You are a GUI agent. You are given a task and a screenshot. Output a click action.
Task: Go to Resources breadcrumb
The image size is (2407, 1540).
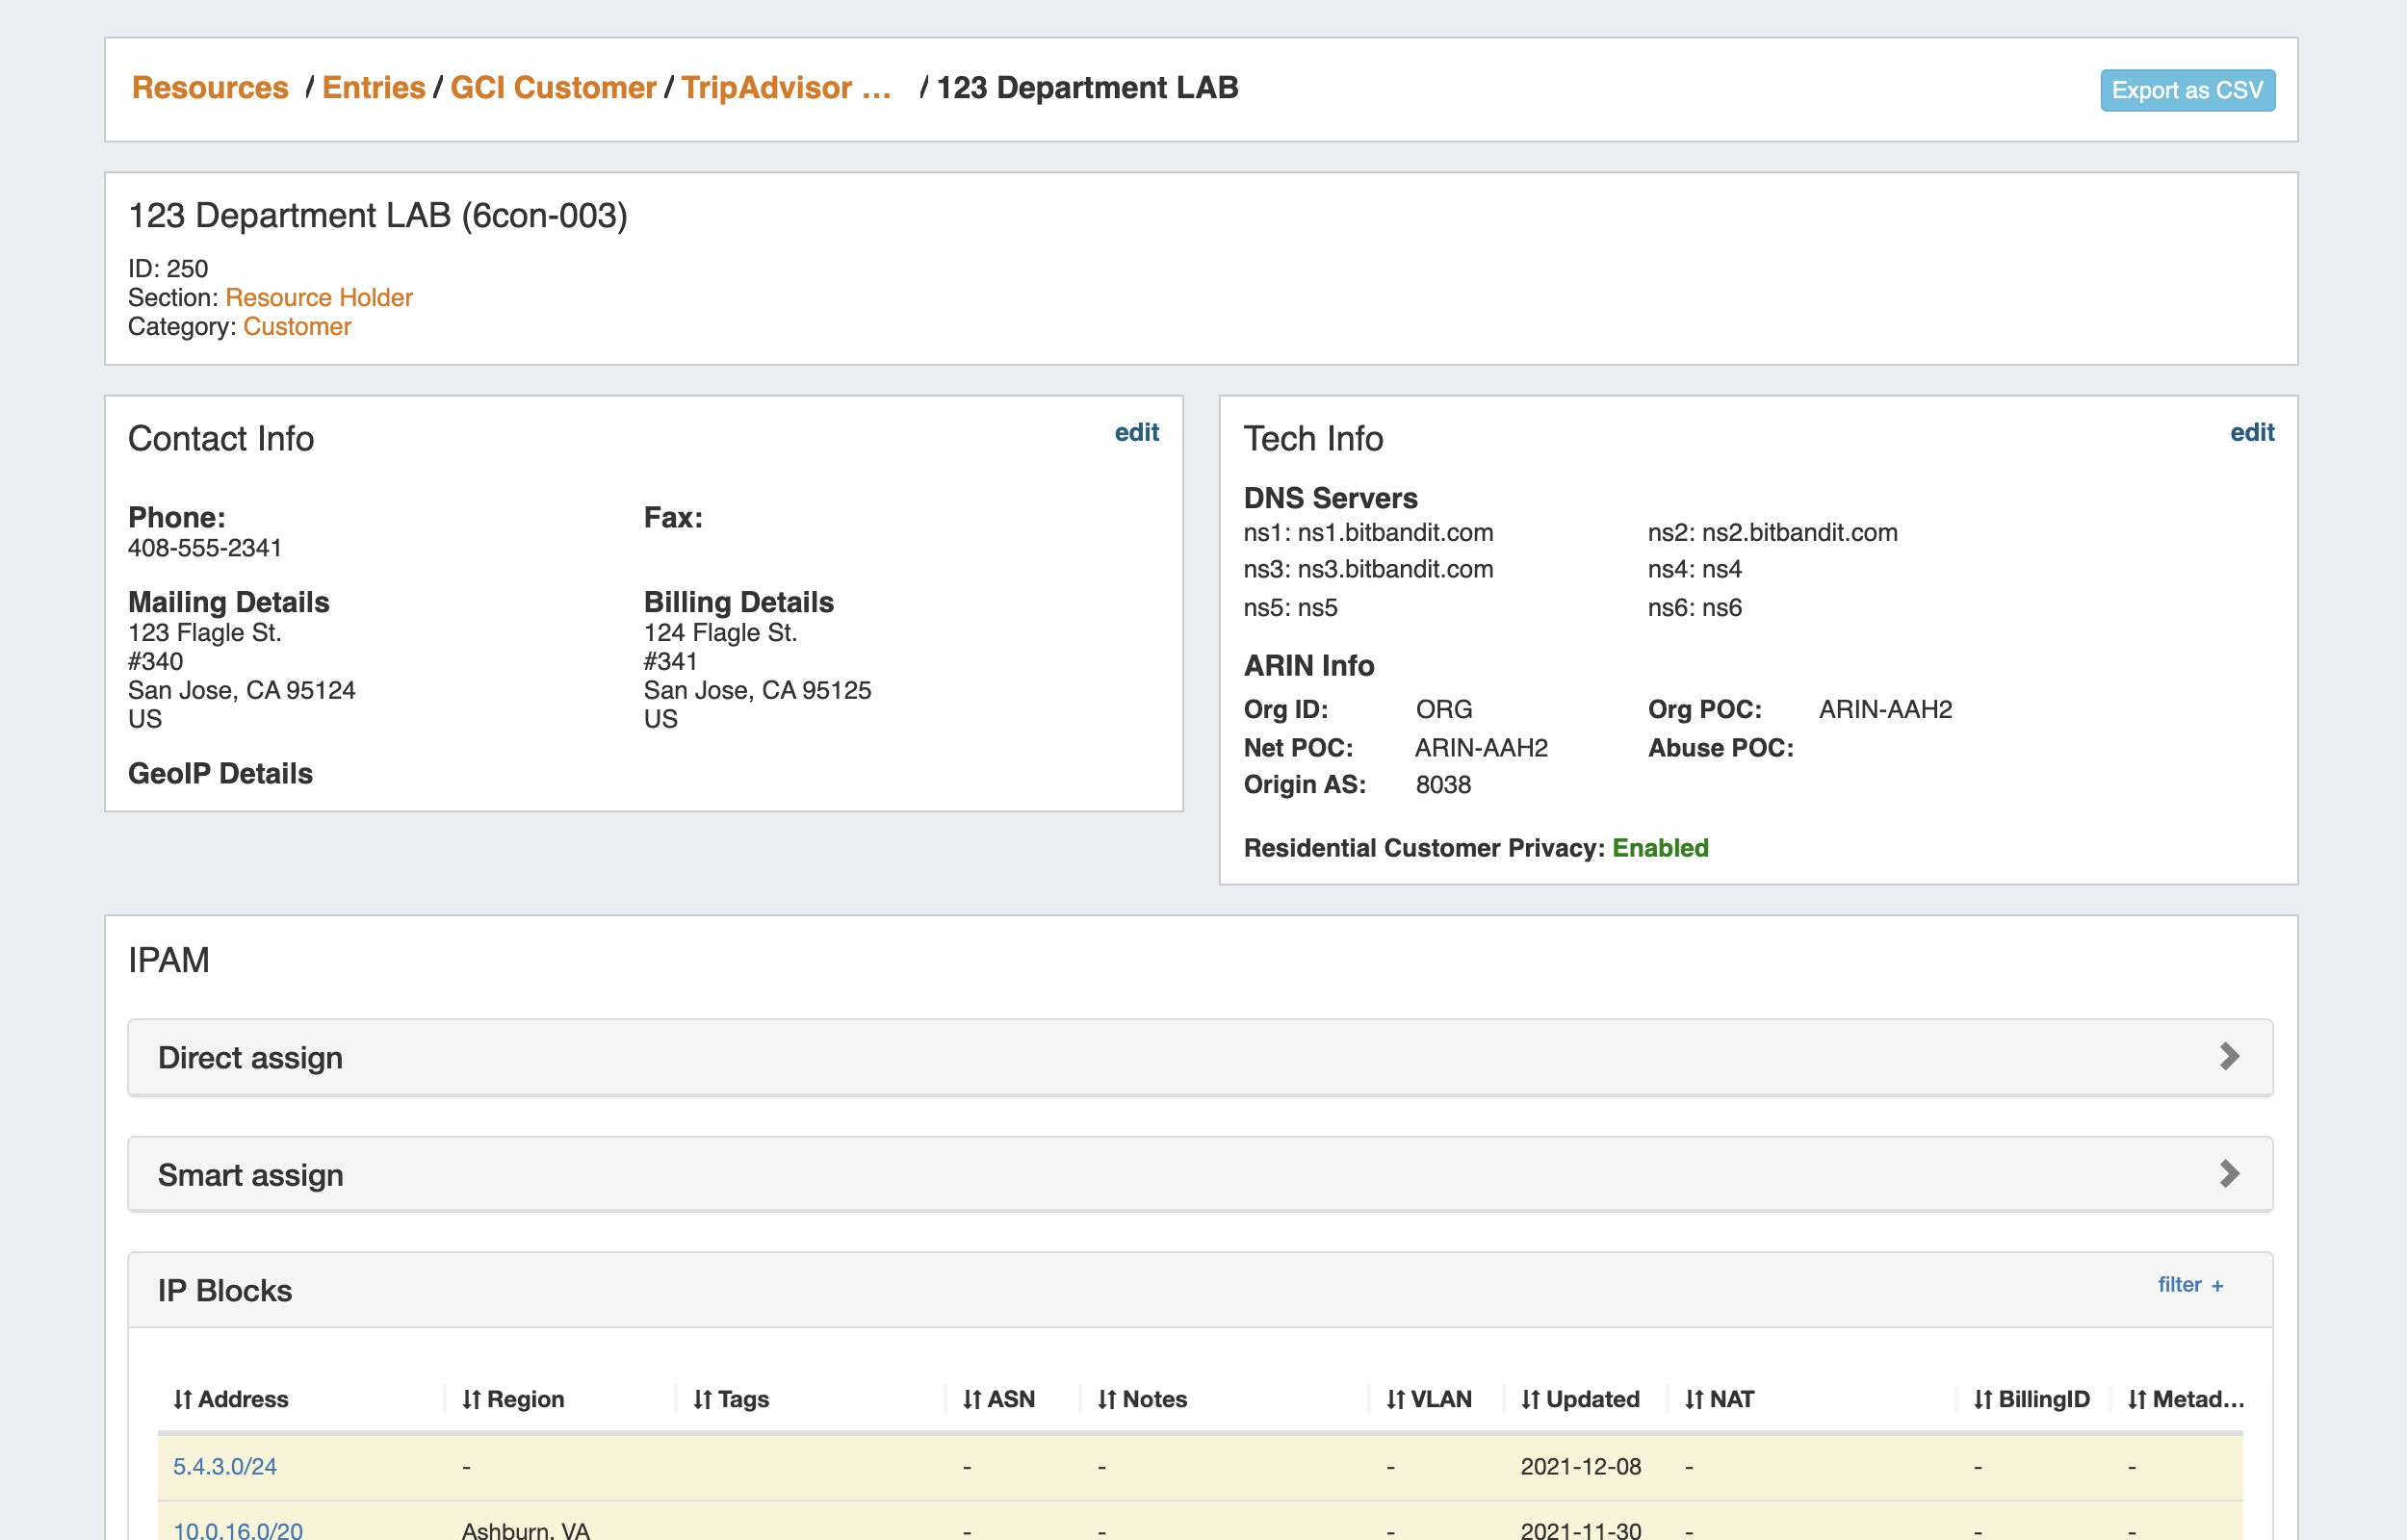click(210, 88)
